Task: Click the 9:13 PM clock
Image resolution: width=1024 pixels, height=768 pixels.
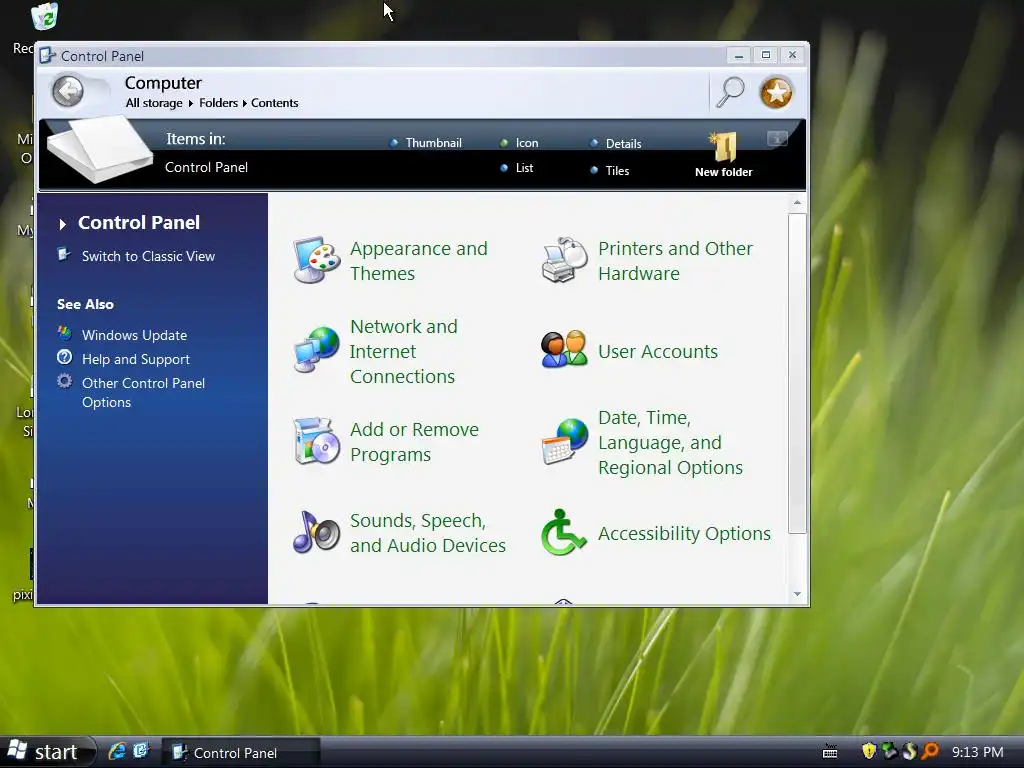Action: click(977, 752)
